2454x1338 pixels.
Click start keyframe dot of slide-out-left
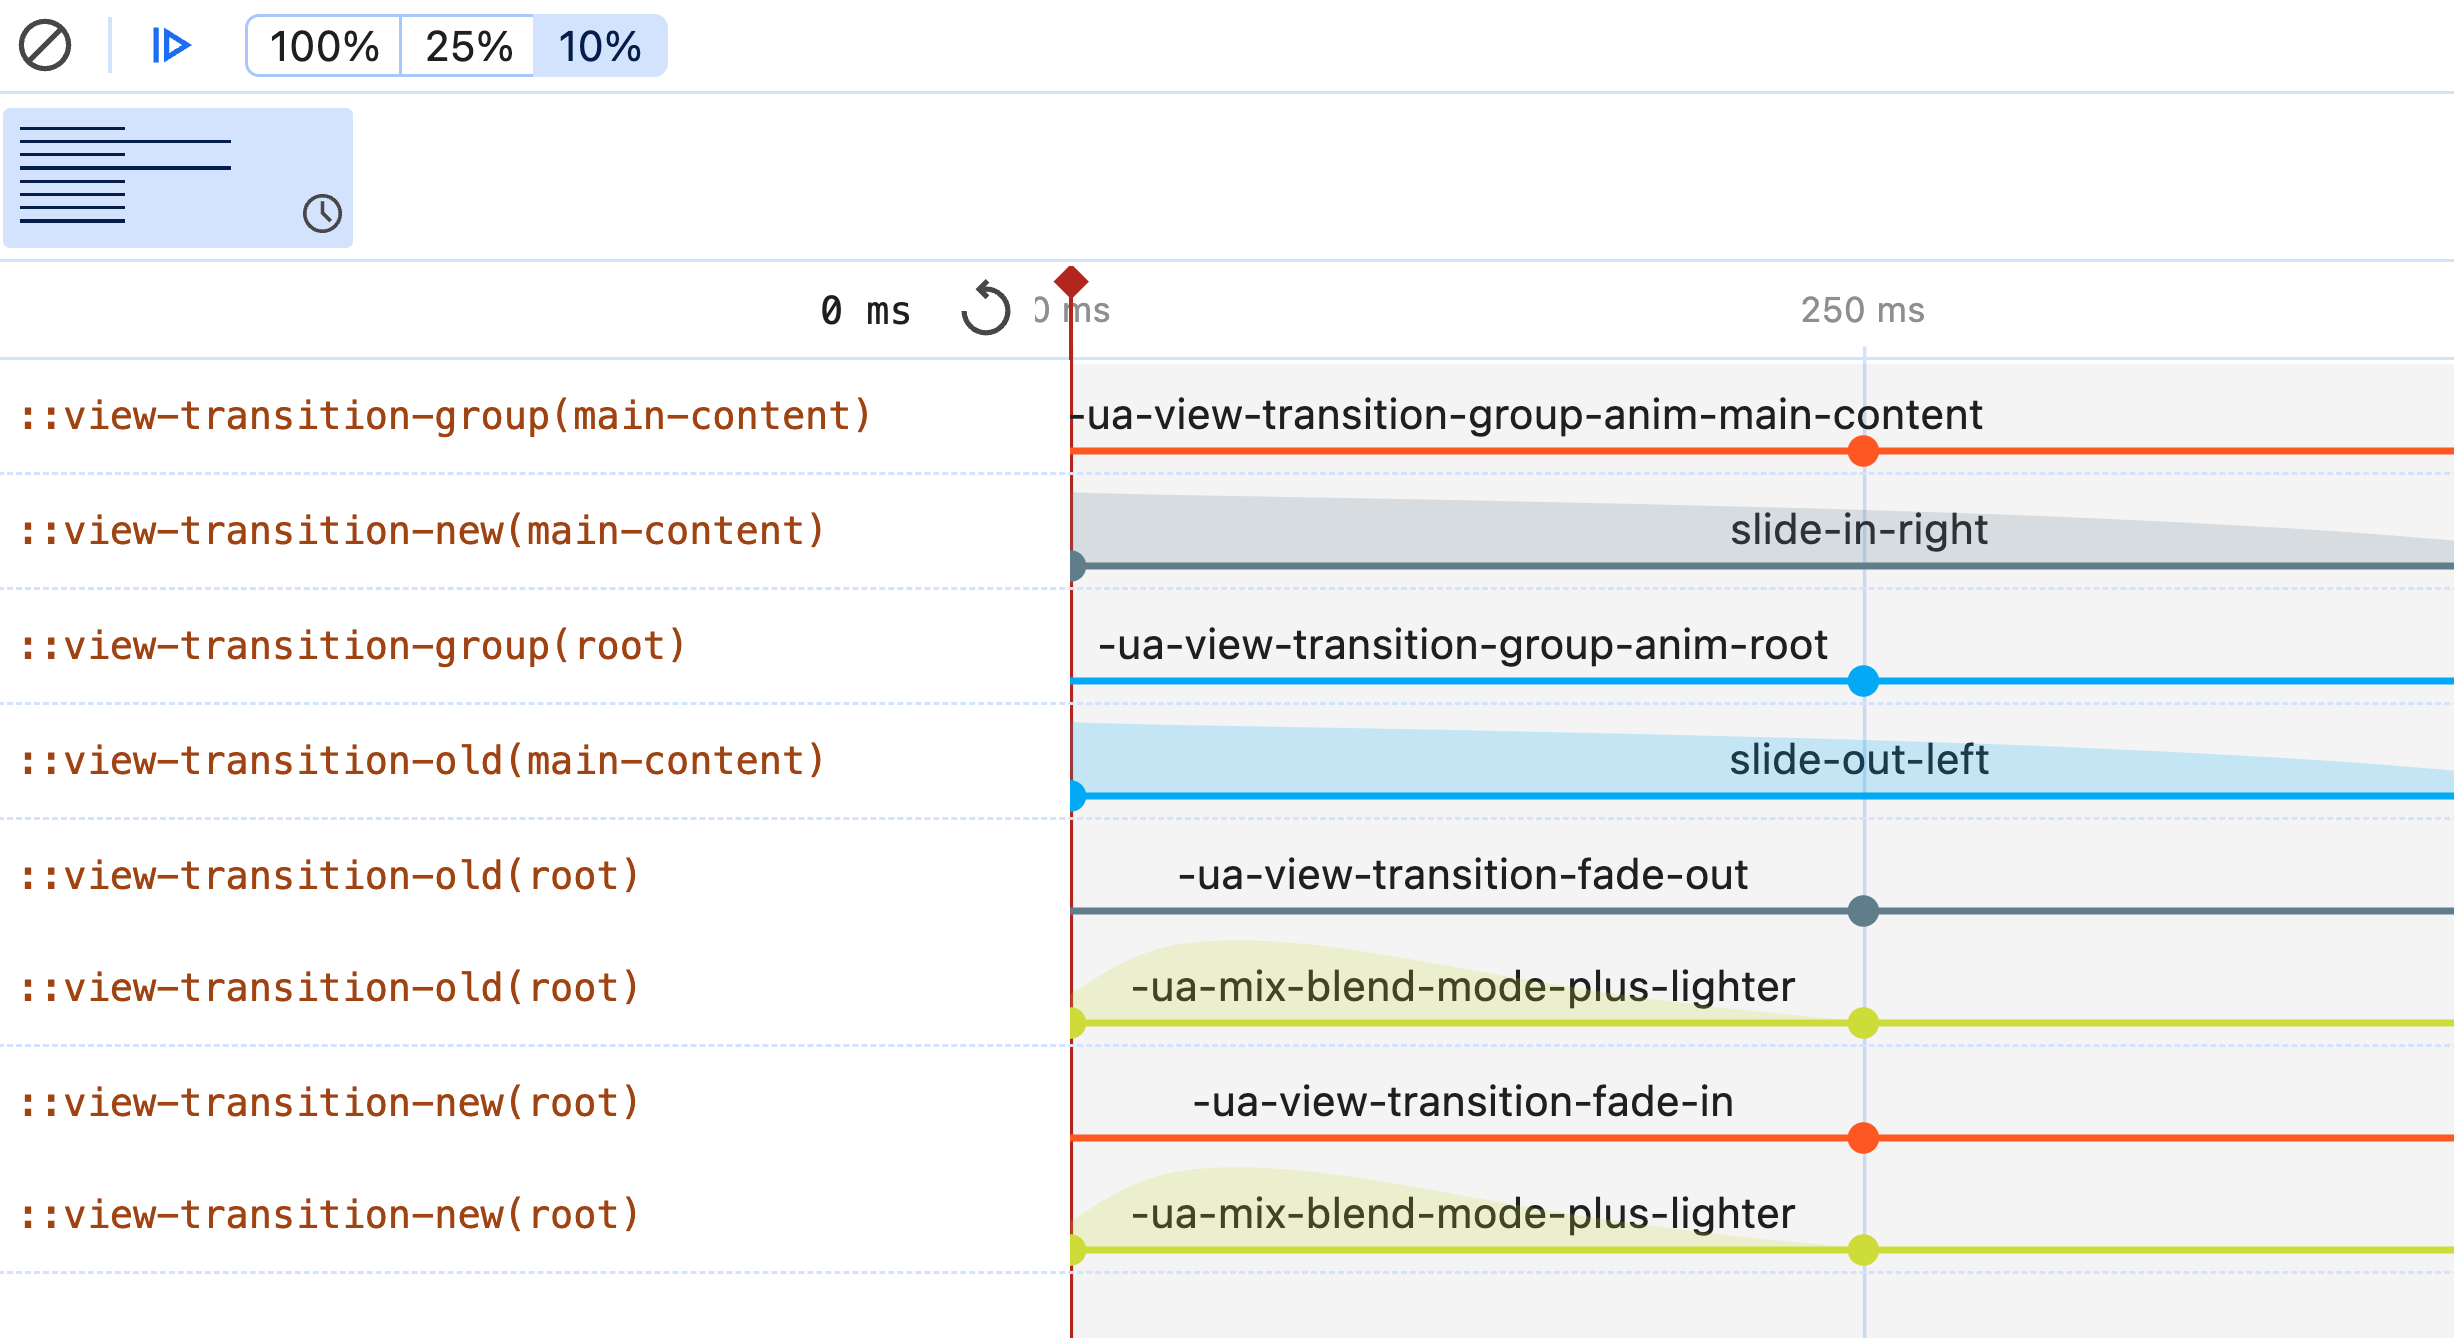click(1076, 796)
